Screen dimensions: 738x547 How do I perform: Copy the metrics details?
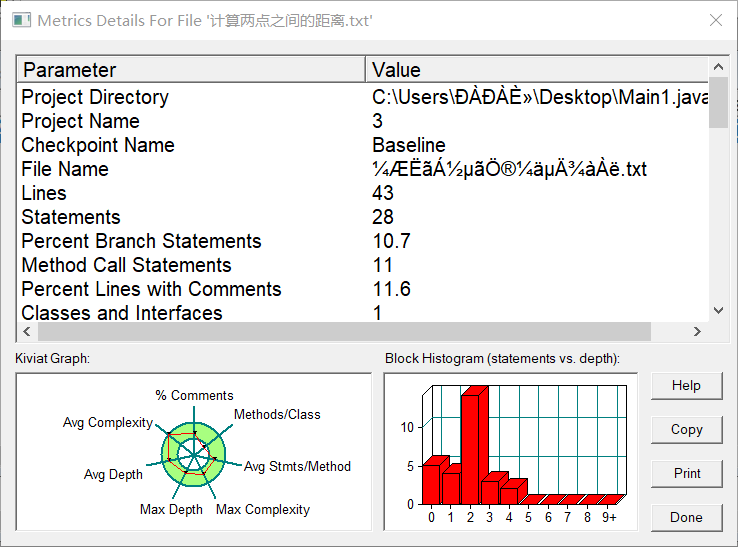point(686,429)
